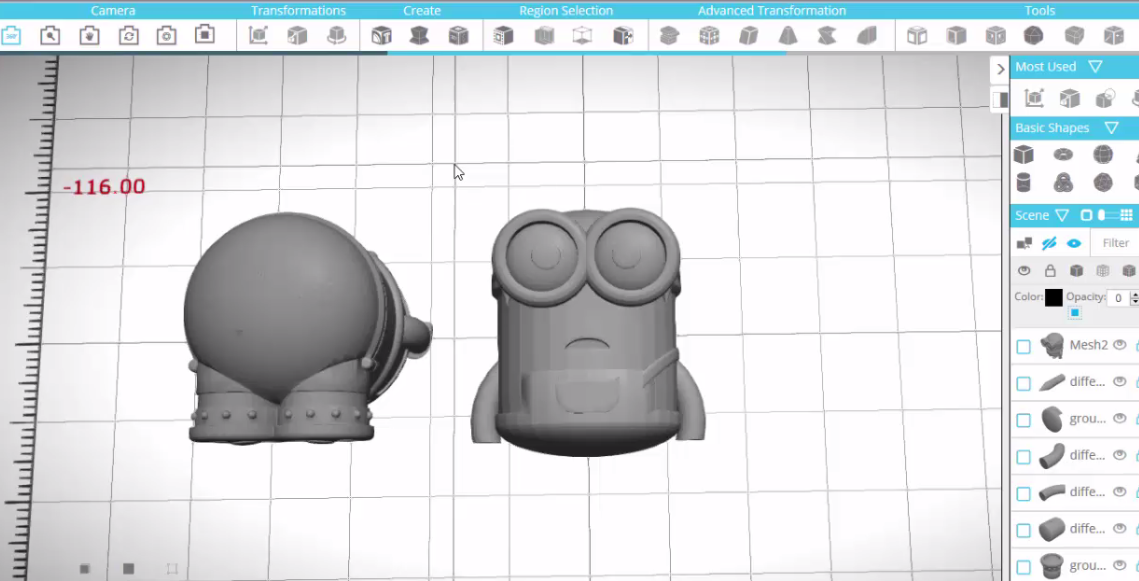The height and width of the screenshot is (581, 1139).
Task: Open the 3D text cube tool in Create
Action: click(381, 36)
